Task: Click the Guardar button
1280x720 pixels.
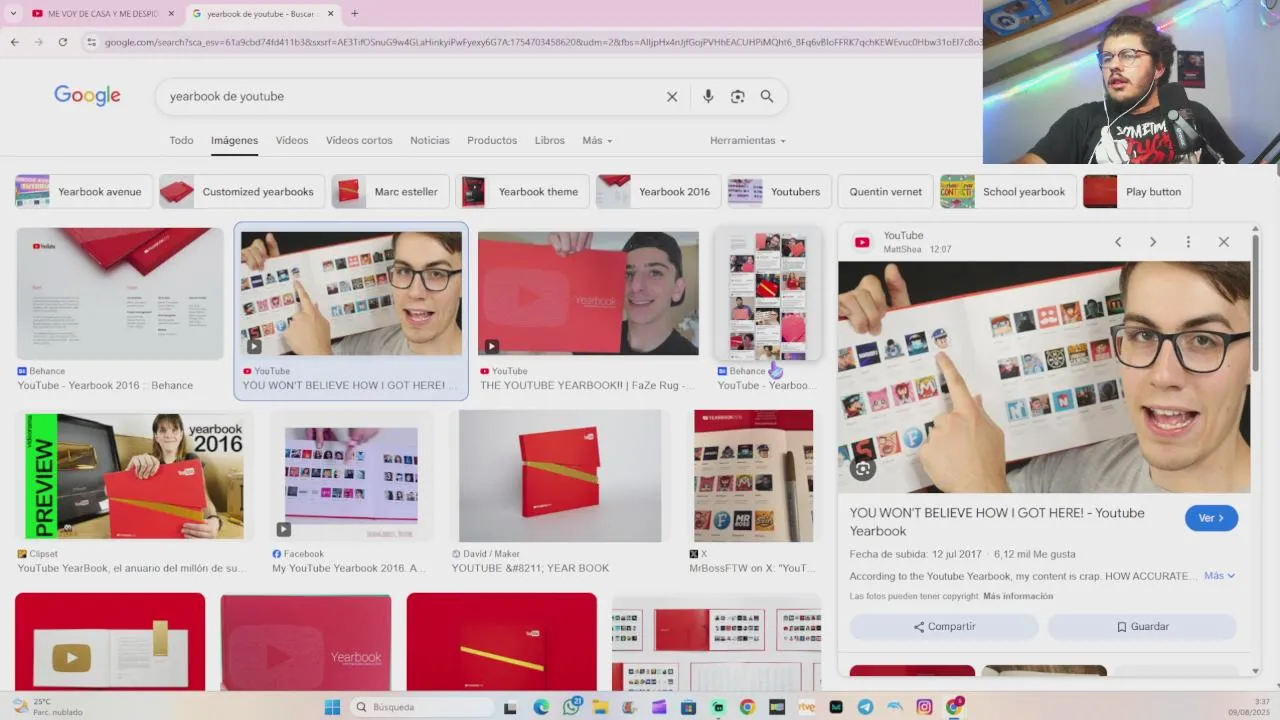Action: click(x=1142, y=627)
